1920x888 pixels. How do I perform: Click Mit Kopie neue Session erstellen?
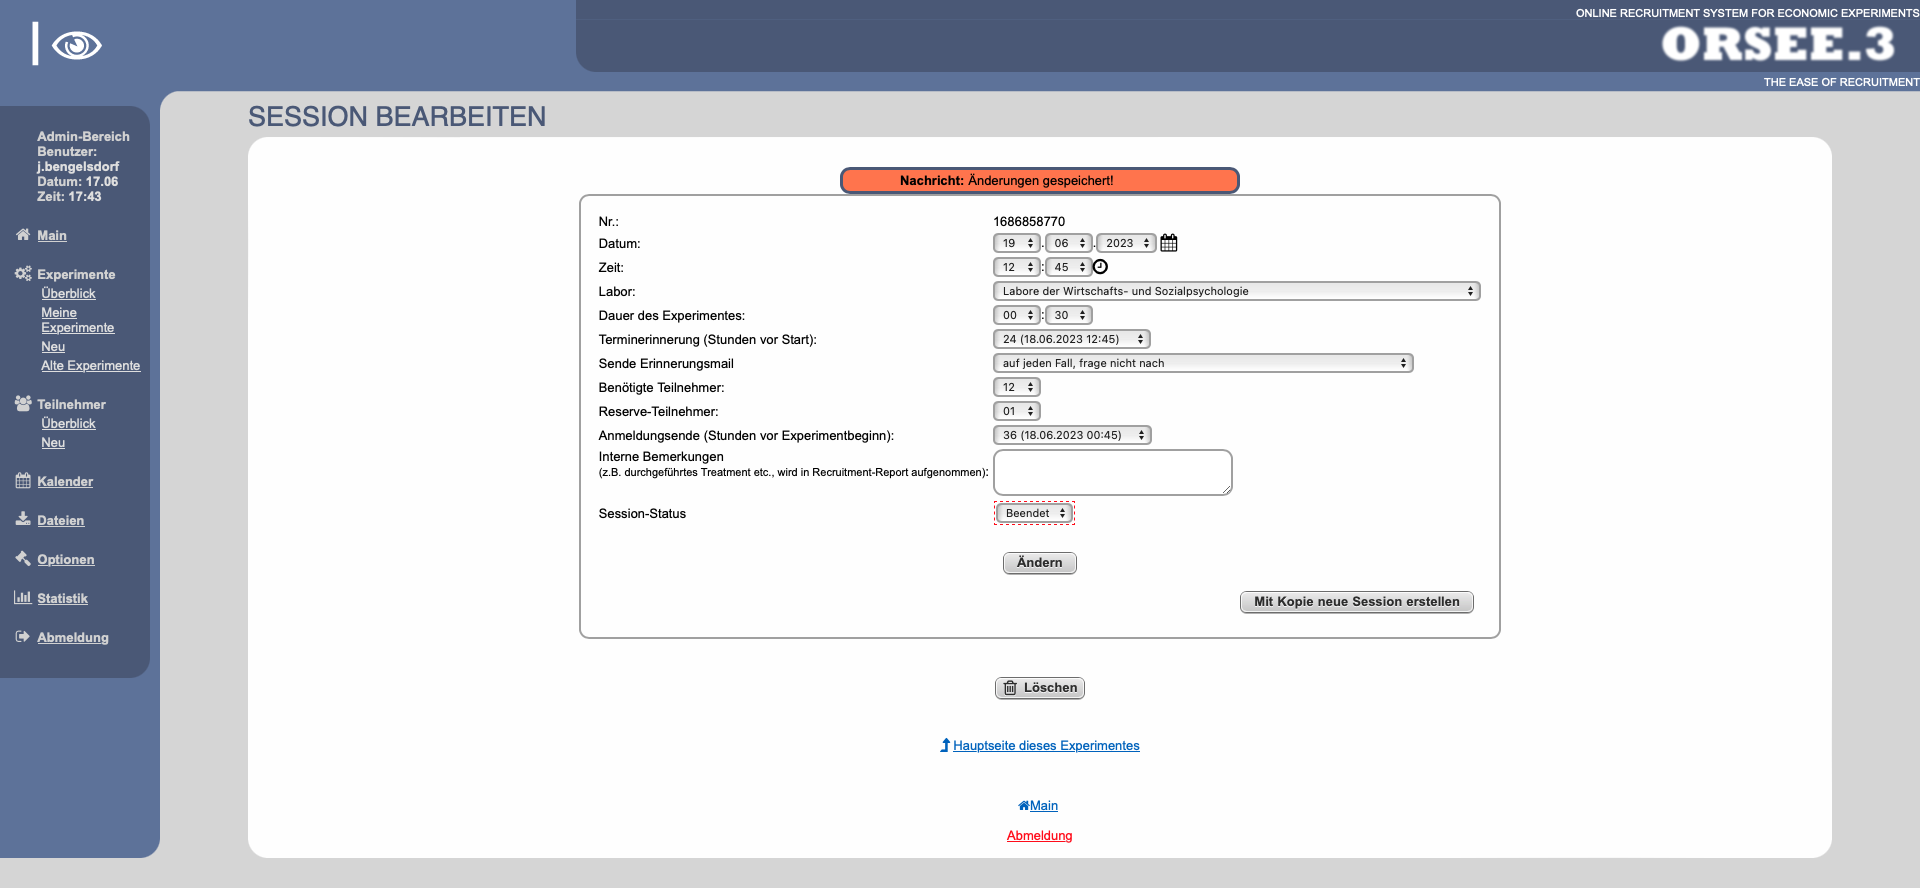click(1356, 602)
